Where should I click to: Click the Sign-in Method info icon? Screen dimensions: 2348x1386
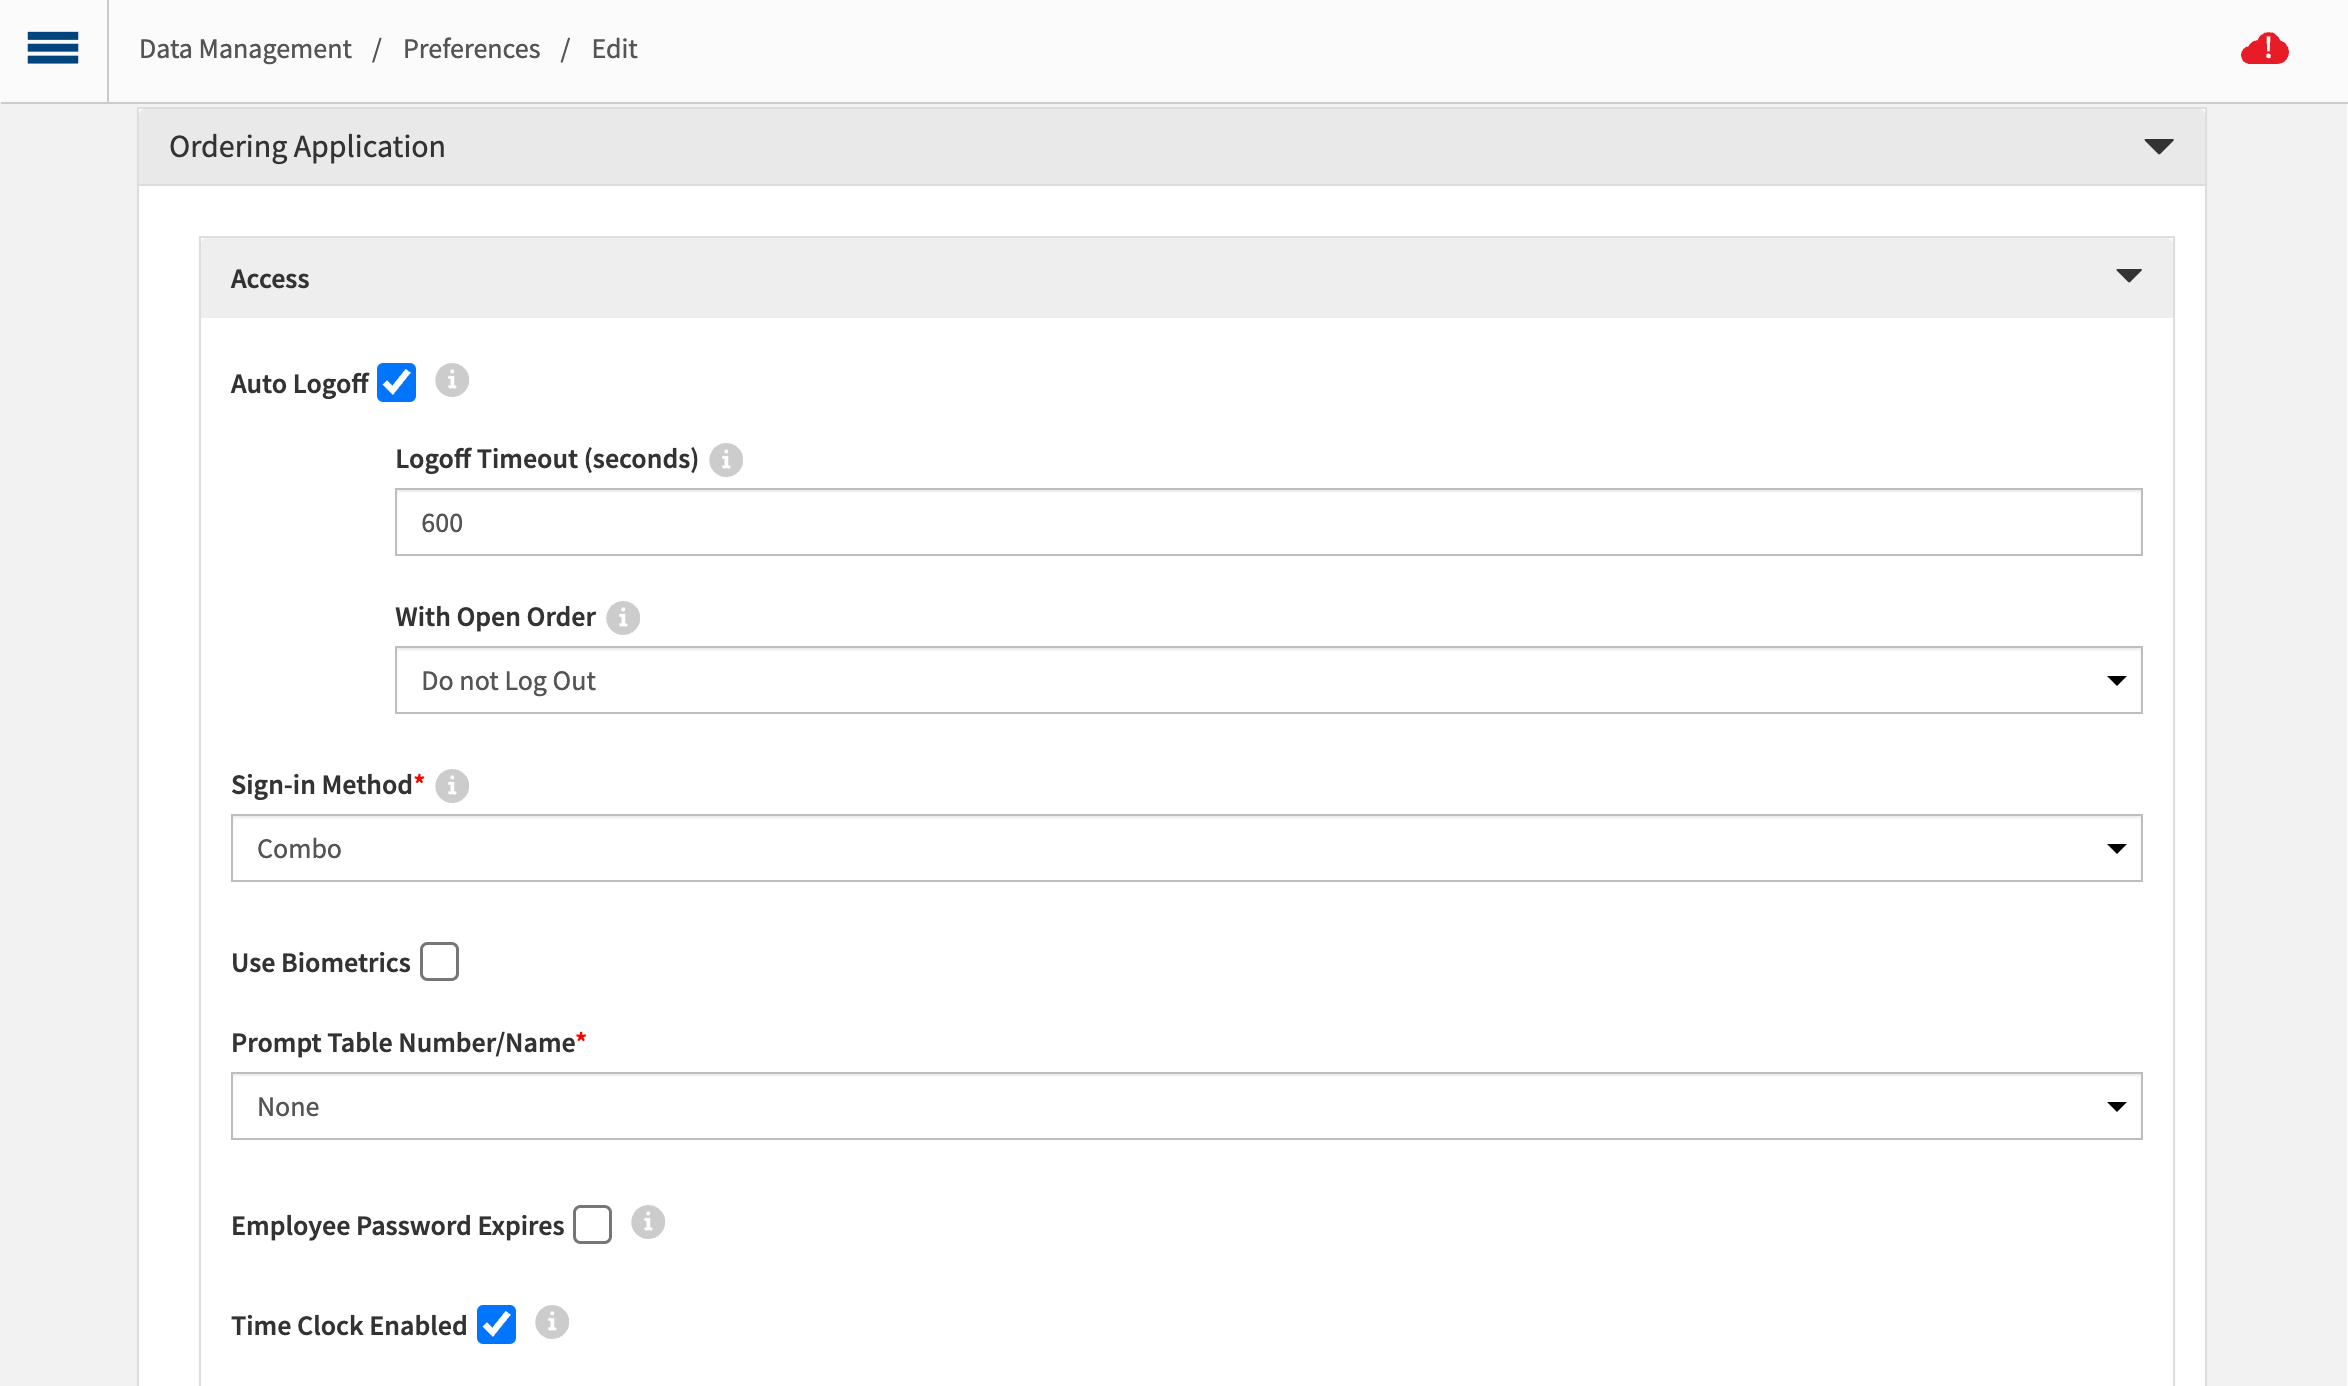click(x=452, y=786)
